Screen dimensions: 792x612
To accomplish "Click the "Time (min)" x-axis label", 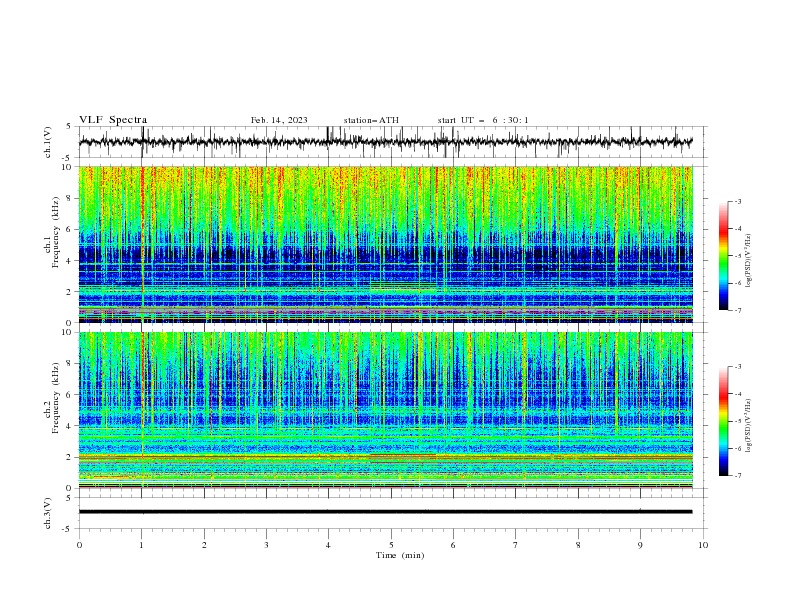I will (400, 555).
